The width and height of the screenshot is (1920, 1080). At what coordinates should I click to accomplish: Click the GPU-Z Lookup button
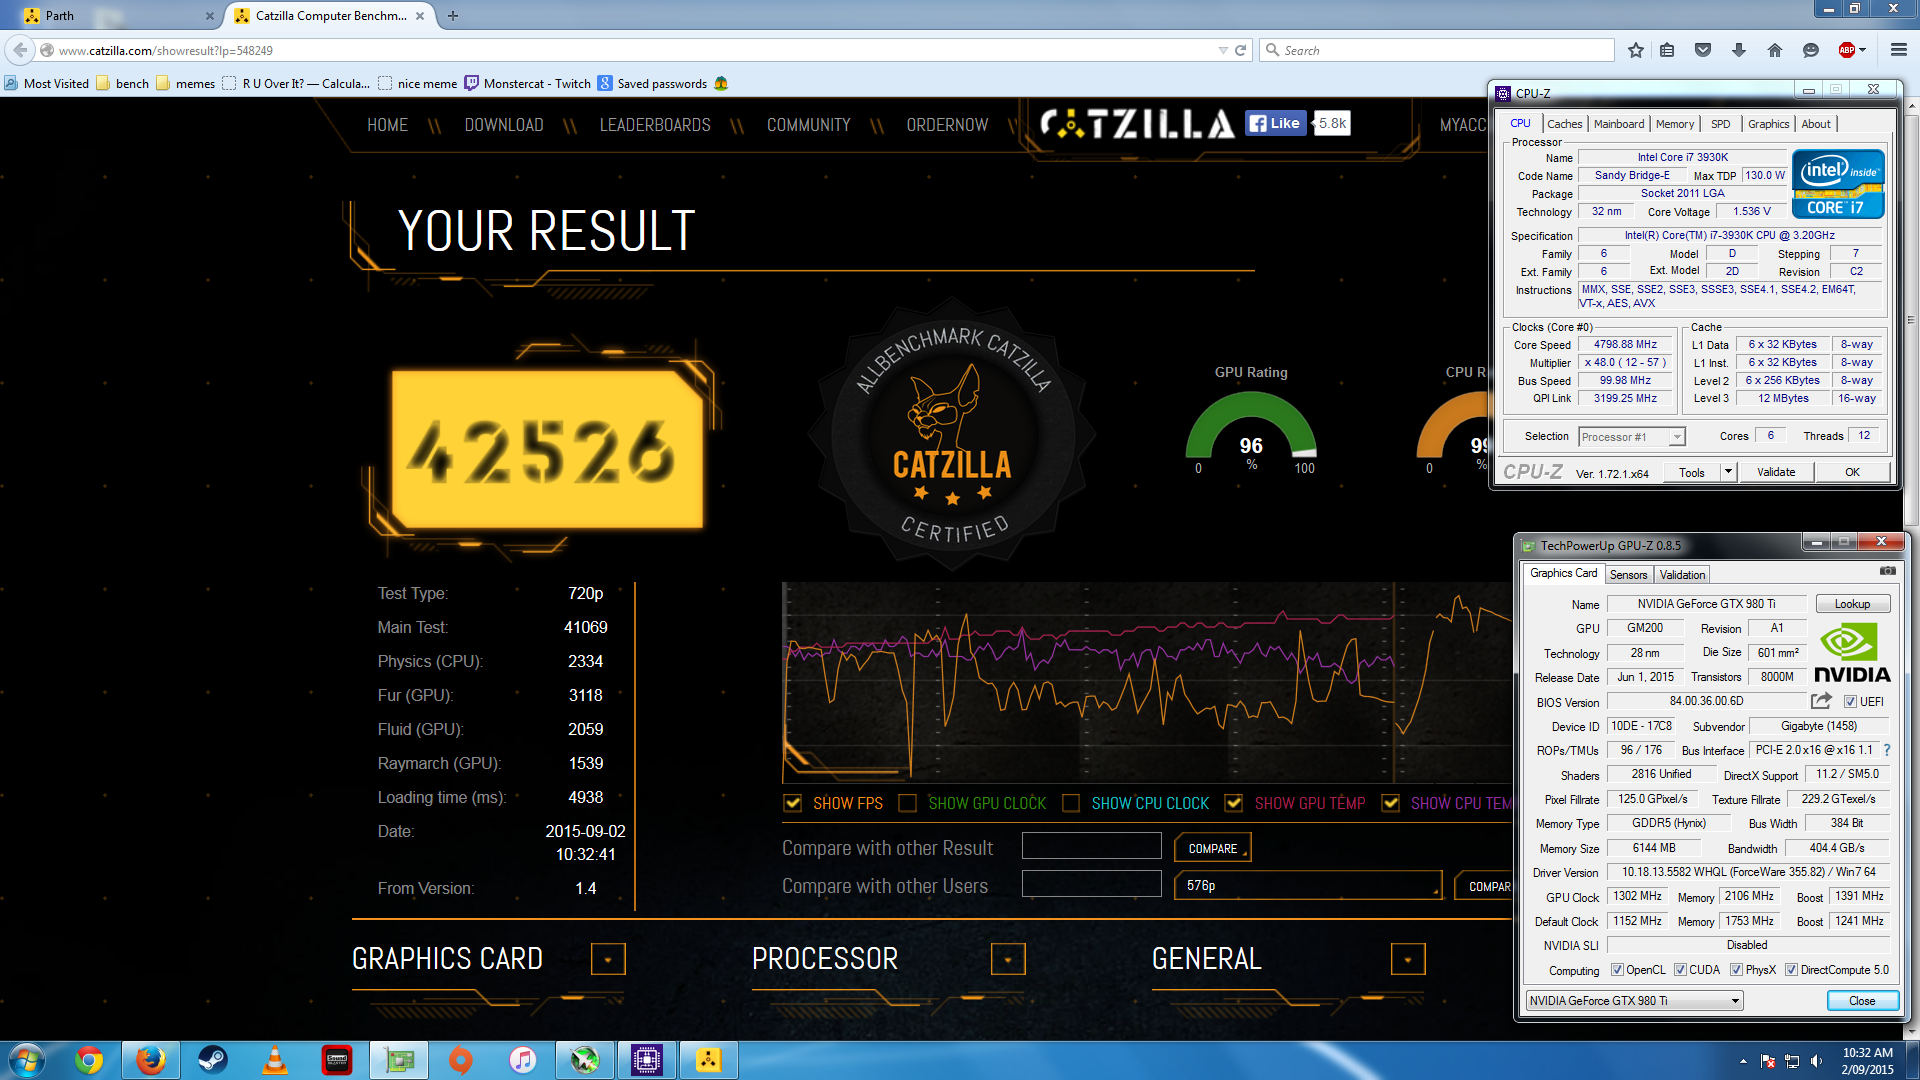1852,604
